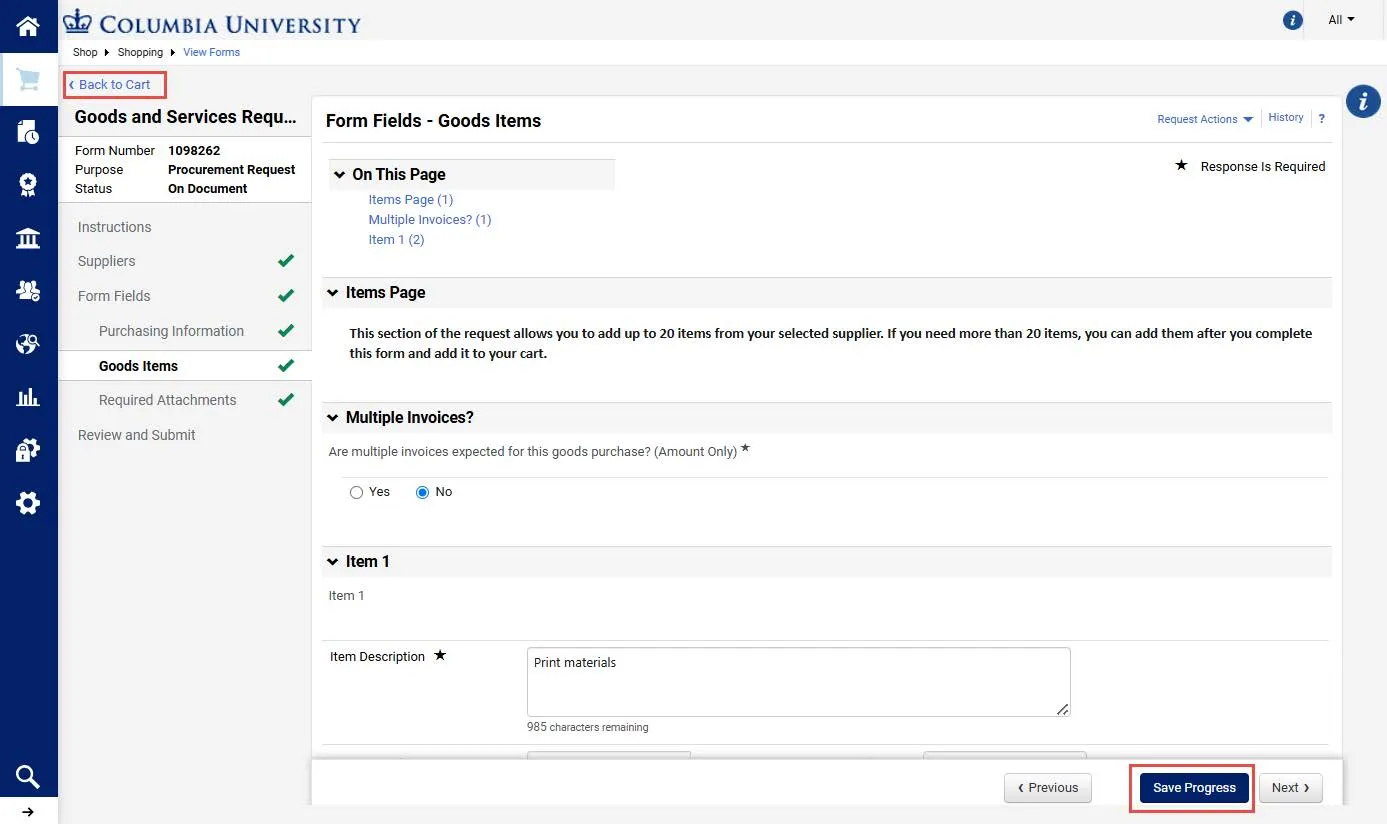Jump to Multiple Invoices? (1) link

click(x=430, y=220)
